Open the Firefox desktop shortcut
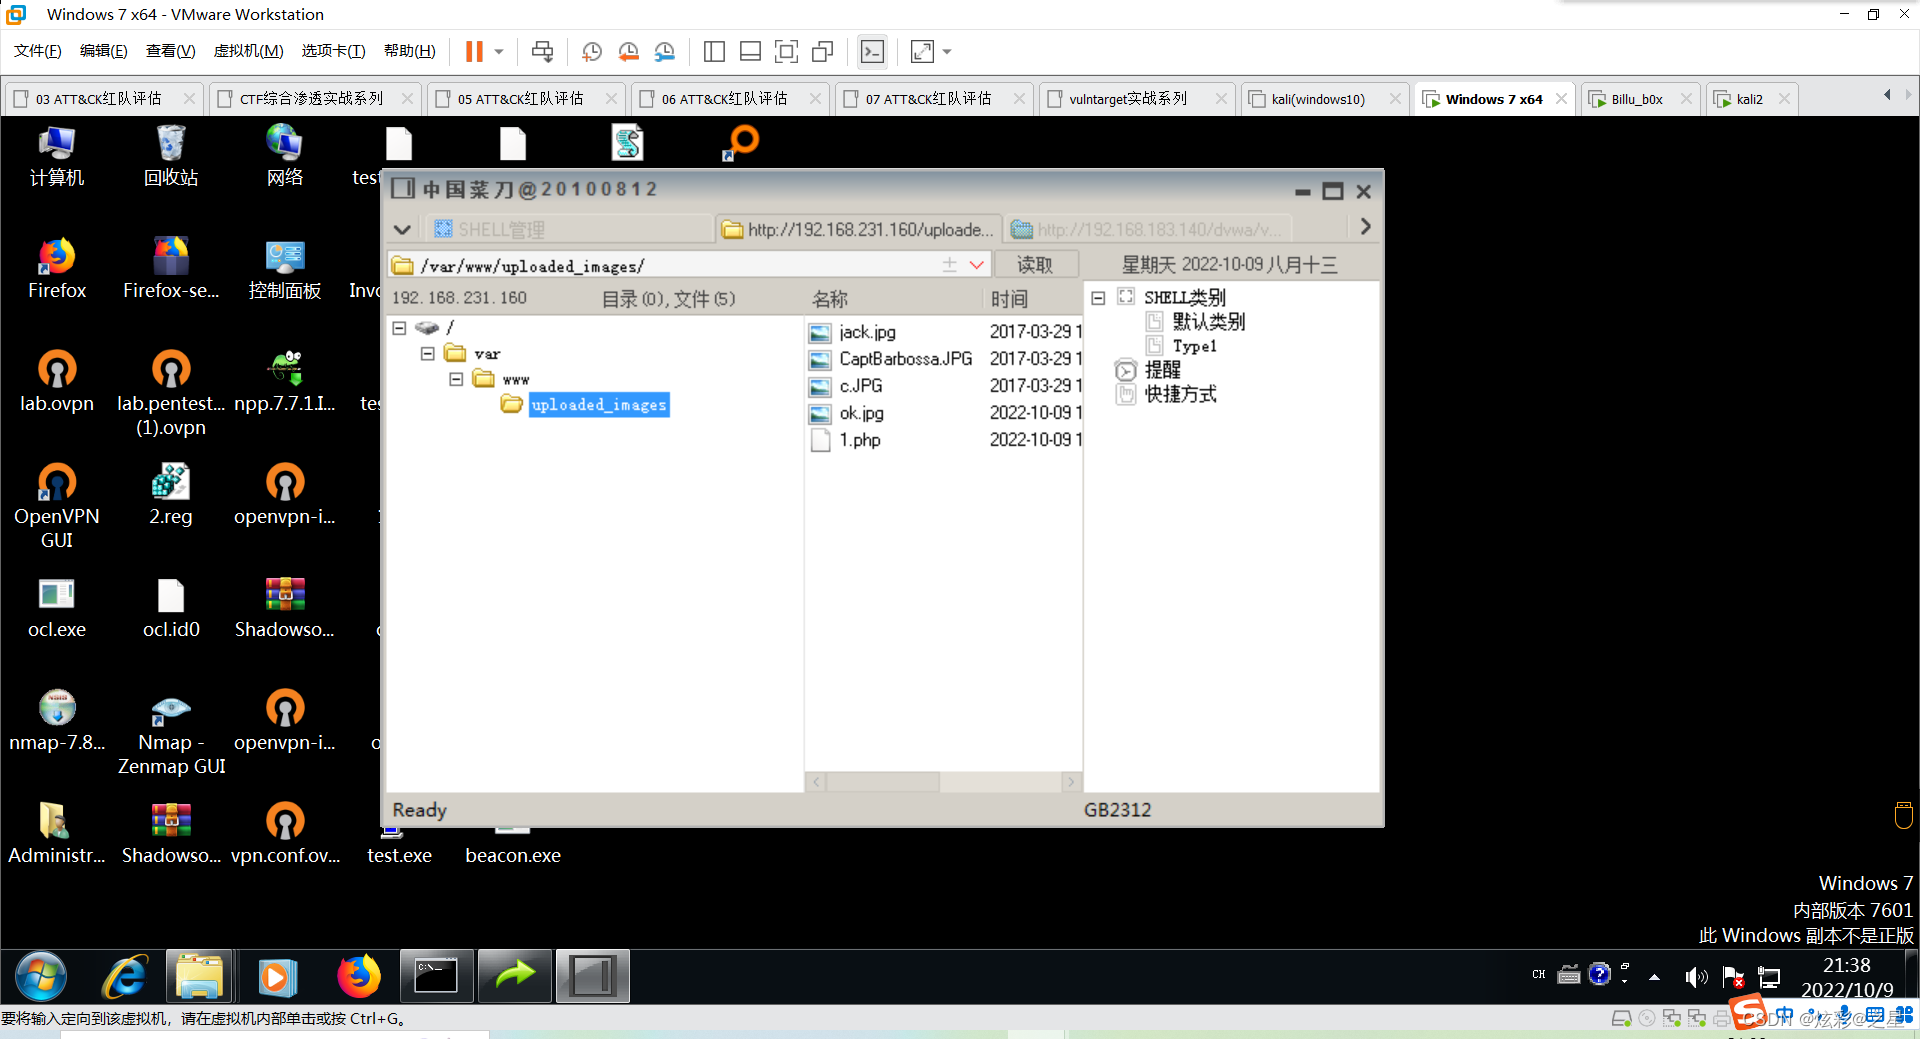 point(57,268)
